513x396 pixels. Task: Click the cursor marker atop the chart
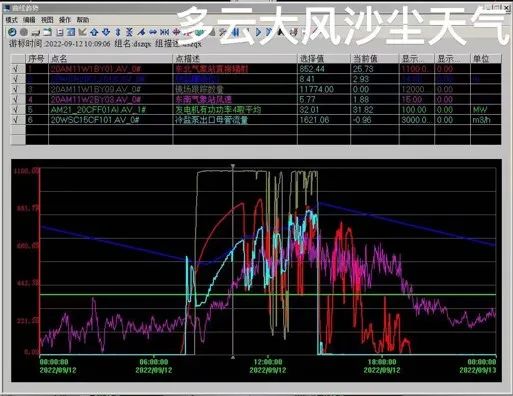coord(233,166)
